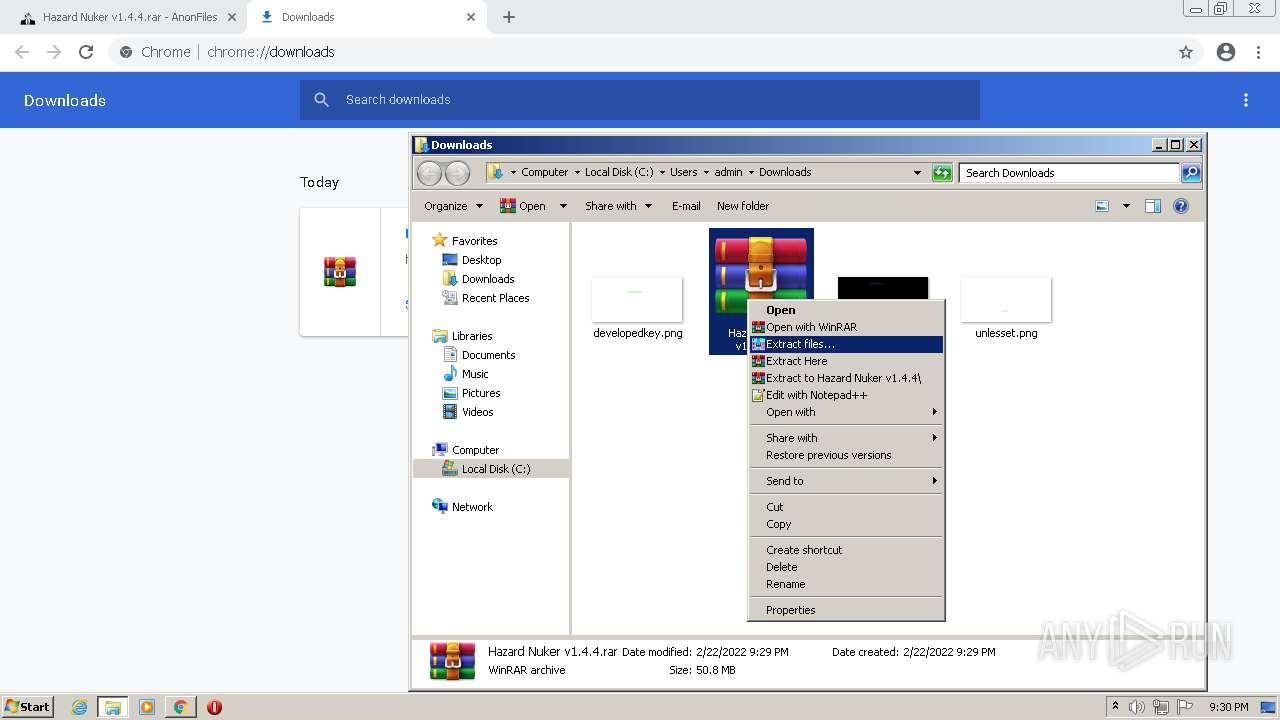Click the Chrome address bar

click(640, 52)
